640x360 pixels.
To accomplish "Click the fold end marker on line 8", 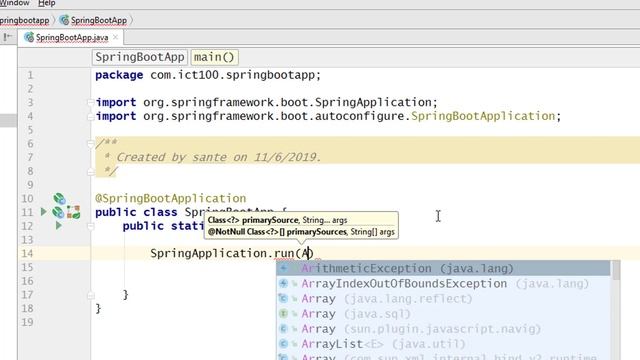I will pos(91,172).
